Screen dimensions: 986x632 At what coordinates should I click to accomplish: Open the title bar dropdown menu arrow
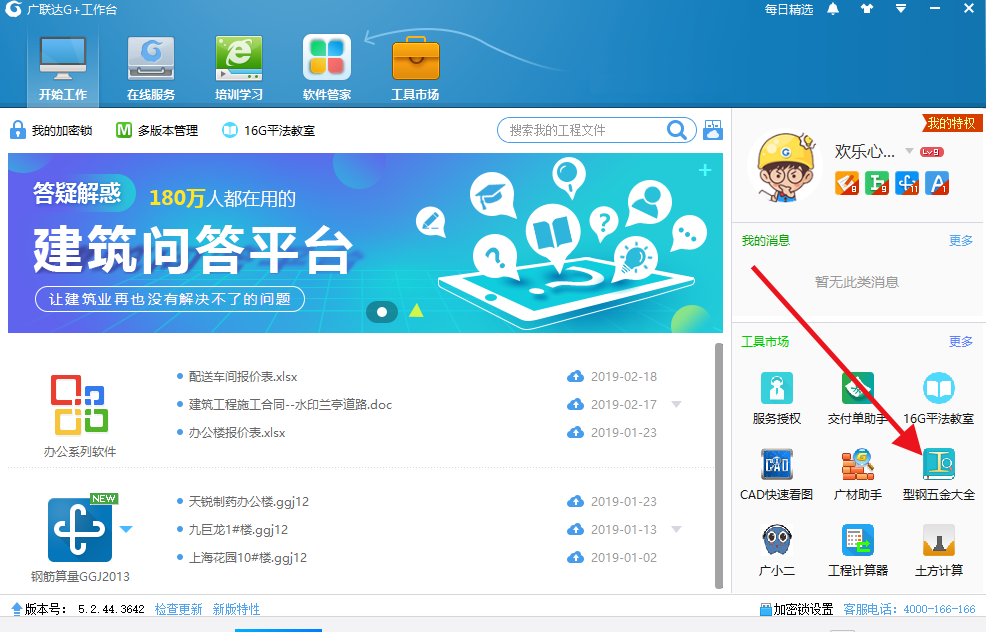[x=901, y=9]
